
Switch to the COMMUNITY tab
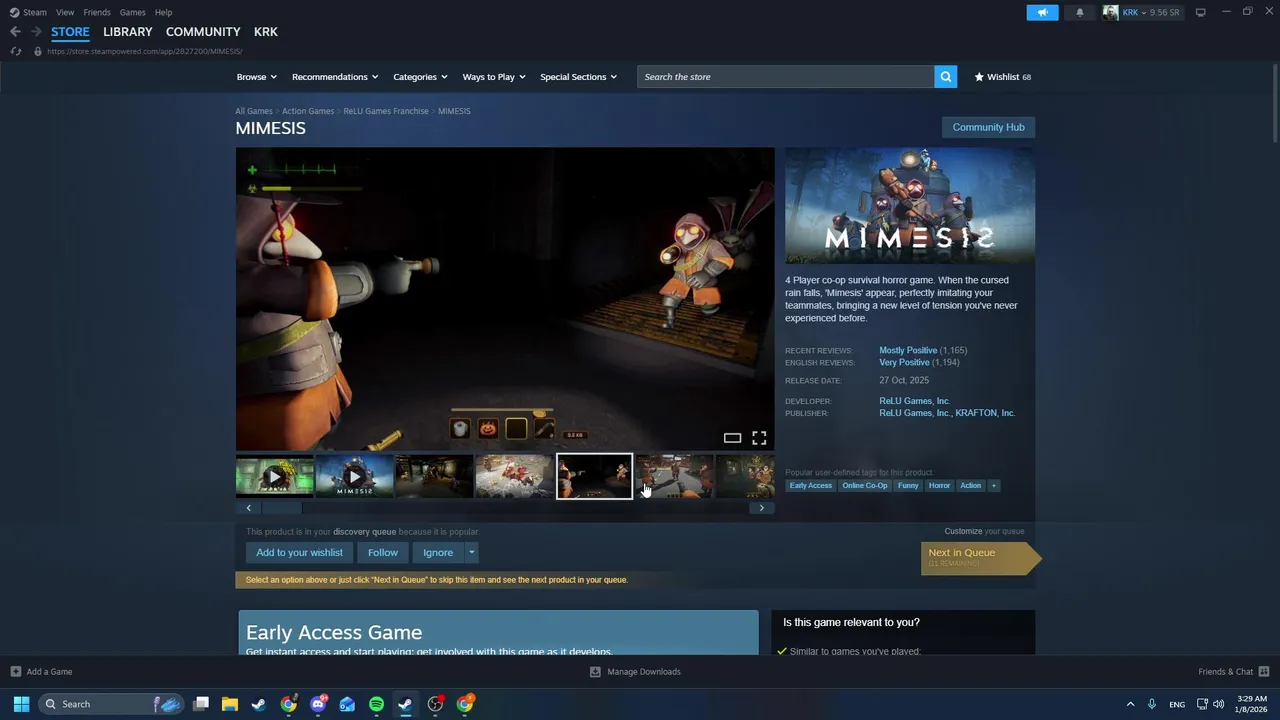click(x=203, y=32)
